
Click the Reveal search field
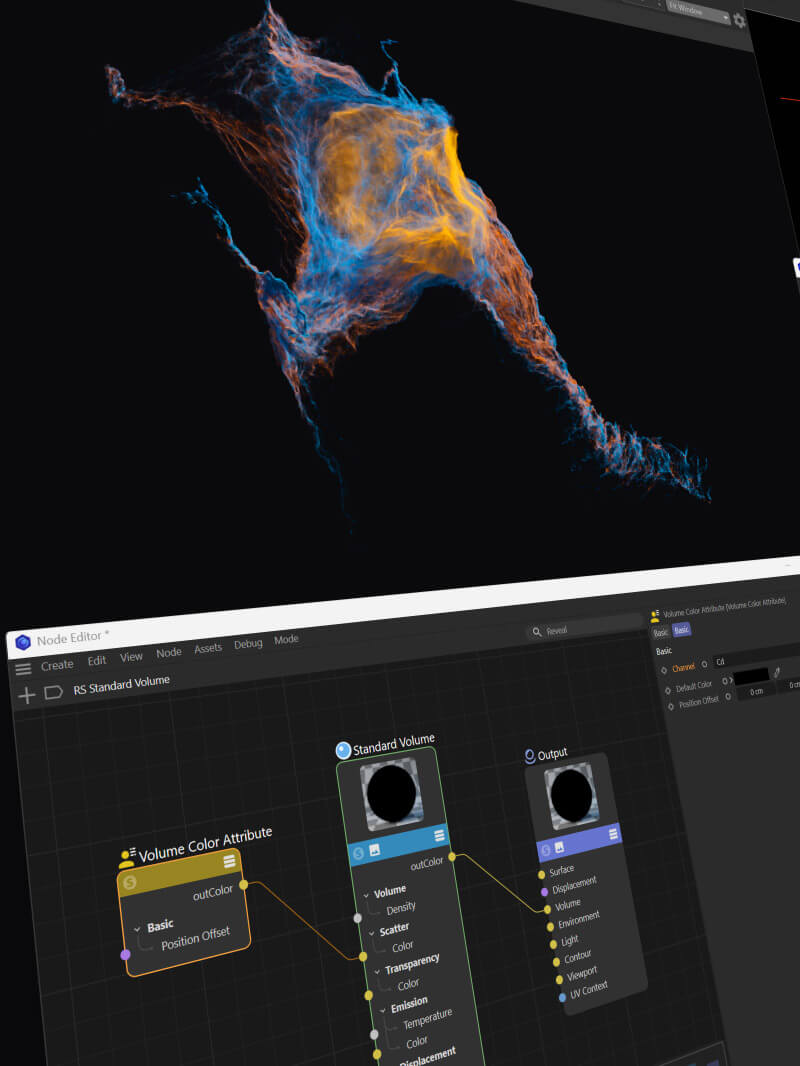tap(584, 627)
